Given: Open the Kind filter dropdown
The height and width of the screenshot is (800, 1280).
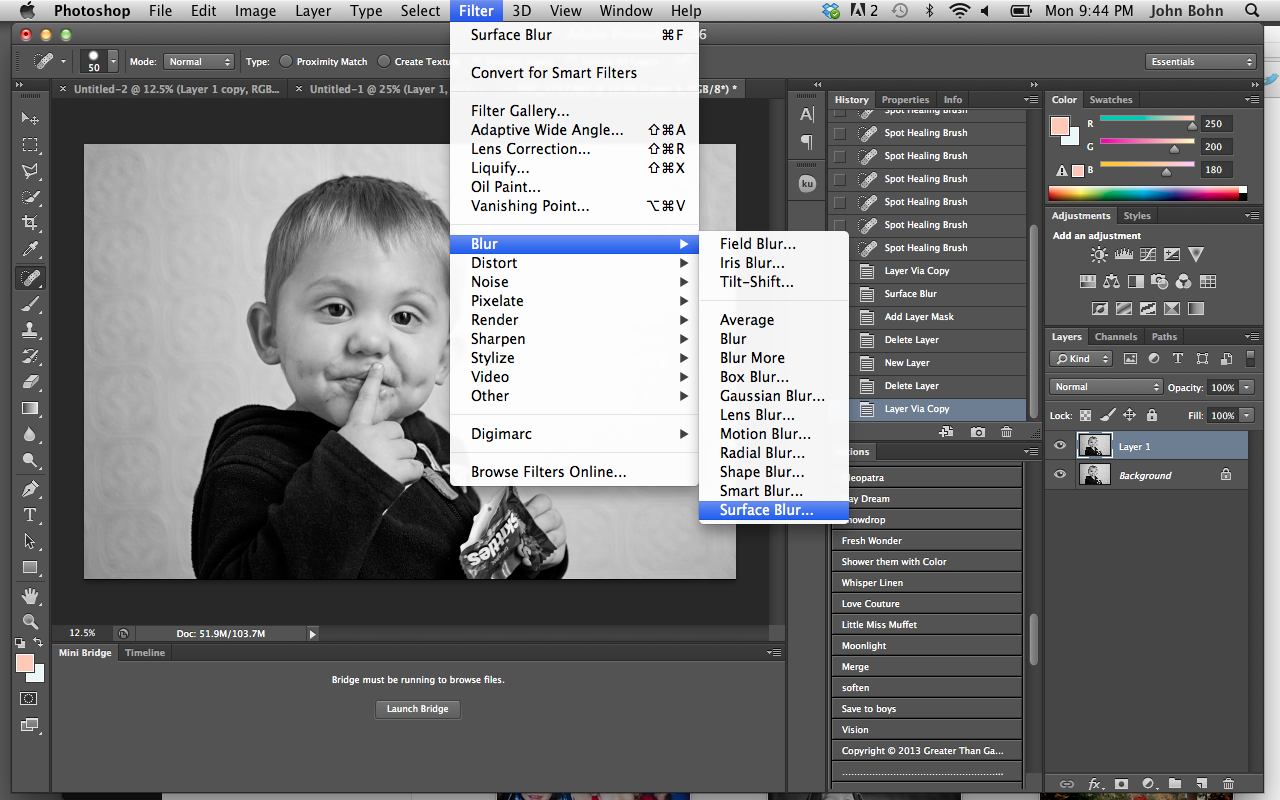Looking at the screenshot, I should 1081,358.
